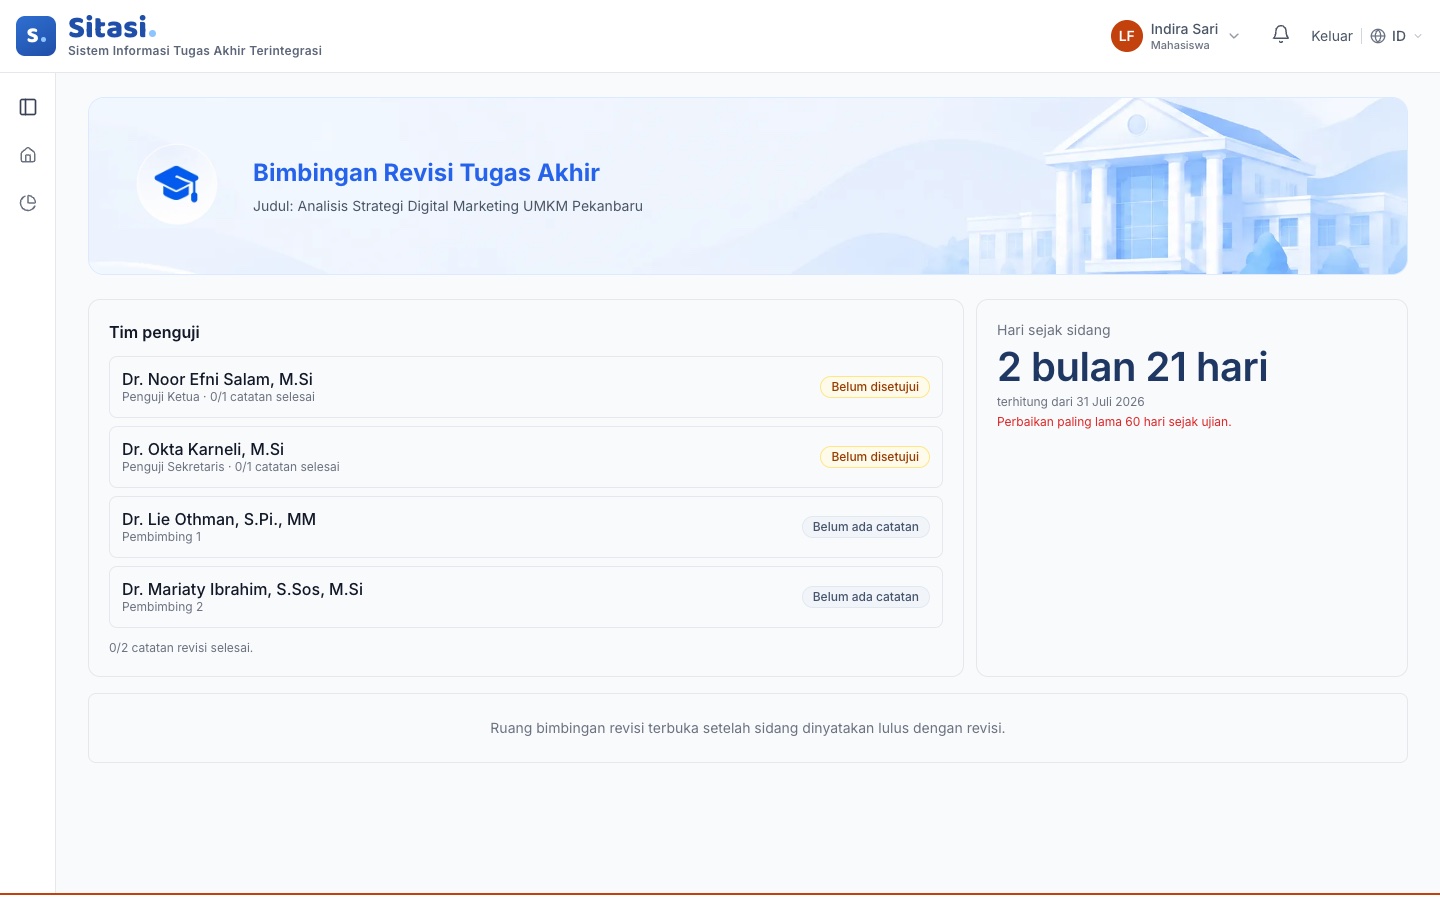
Task: Open the notifications bell
Action: tap(1281, 35)
